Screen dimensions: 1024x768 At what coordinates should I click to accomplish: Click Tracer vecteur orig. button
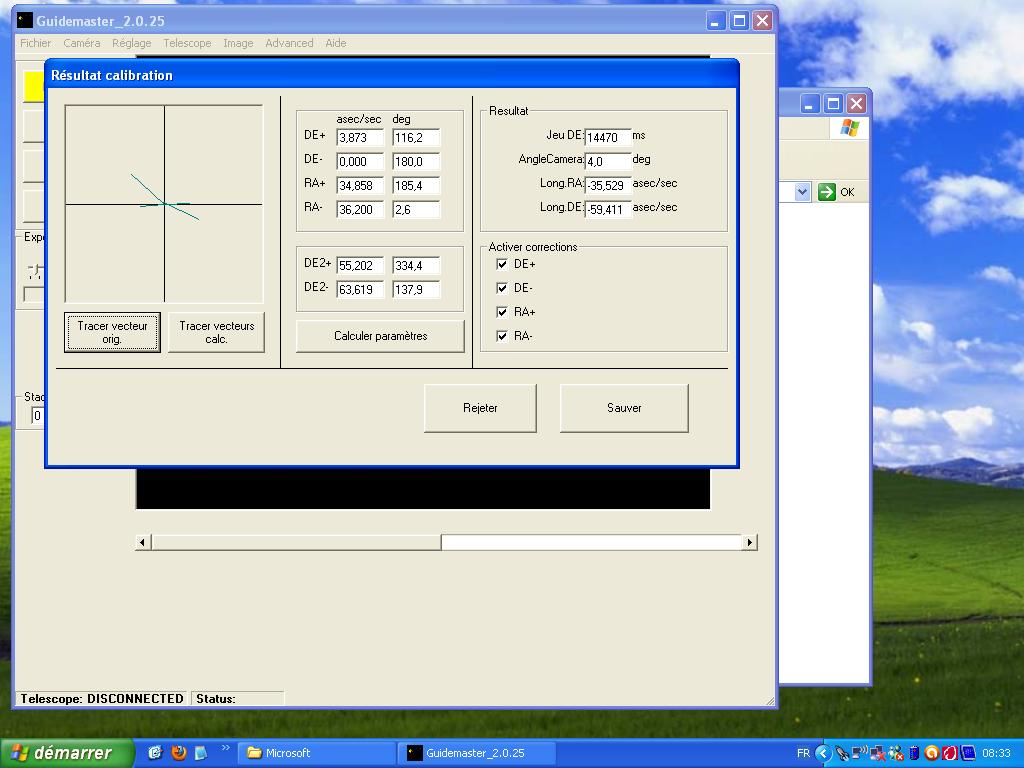click(x=112, y=332)
